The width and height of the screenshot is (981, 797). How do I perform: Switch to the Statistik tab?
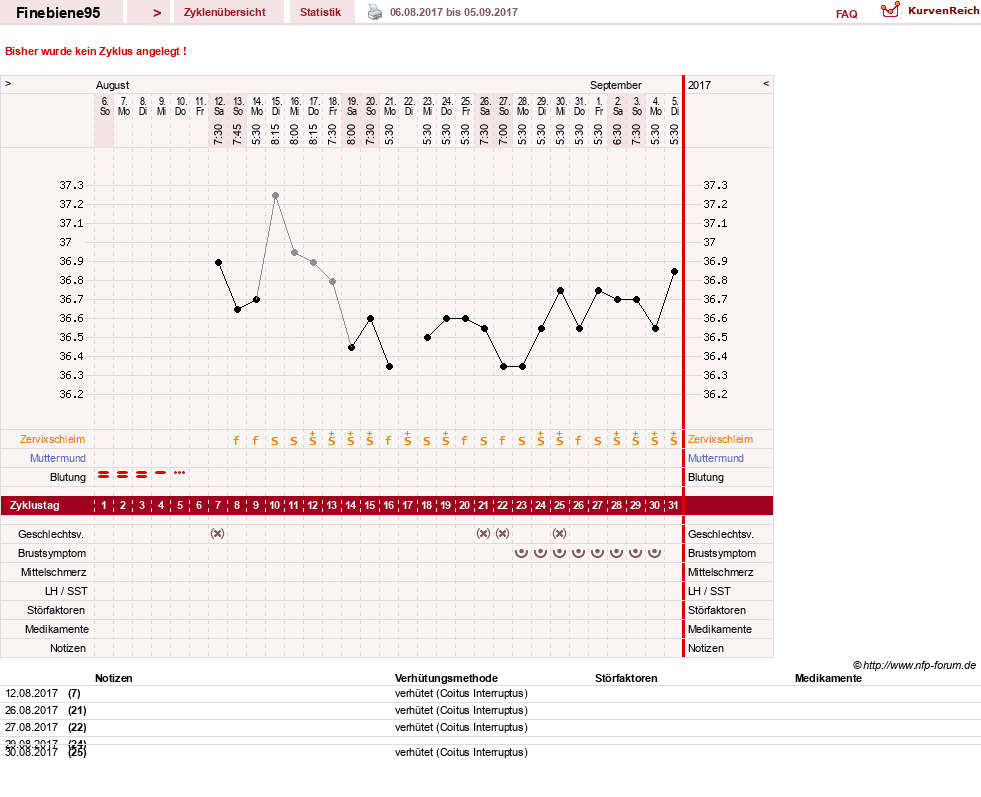coord(320,12)
